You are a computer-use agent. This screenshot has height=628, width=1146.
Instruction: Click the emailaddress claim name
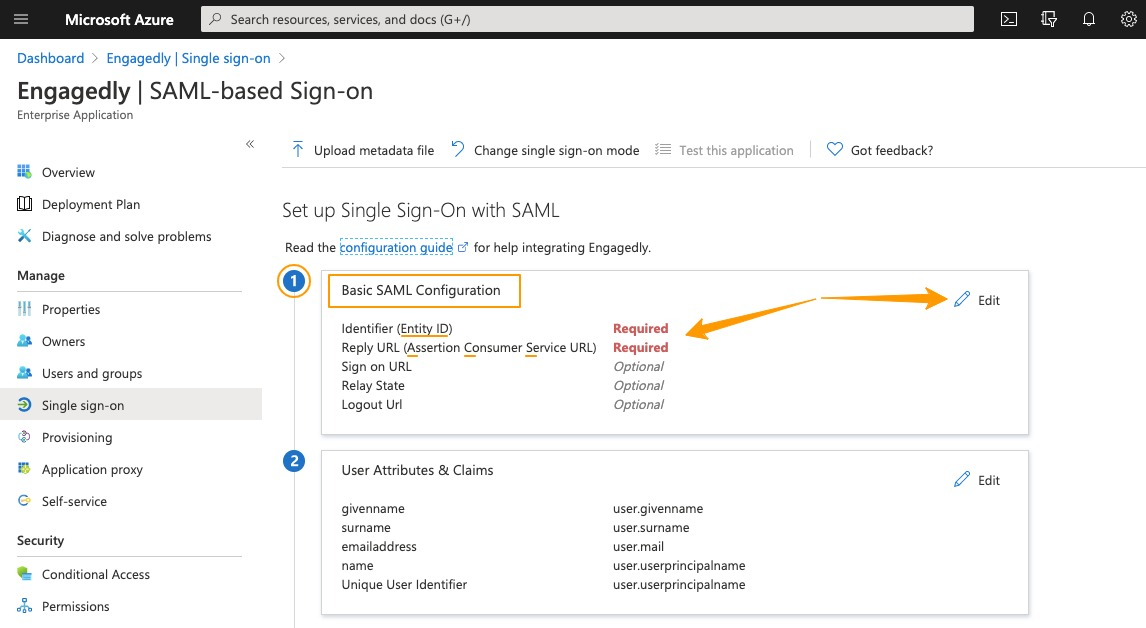coord(379,547)
